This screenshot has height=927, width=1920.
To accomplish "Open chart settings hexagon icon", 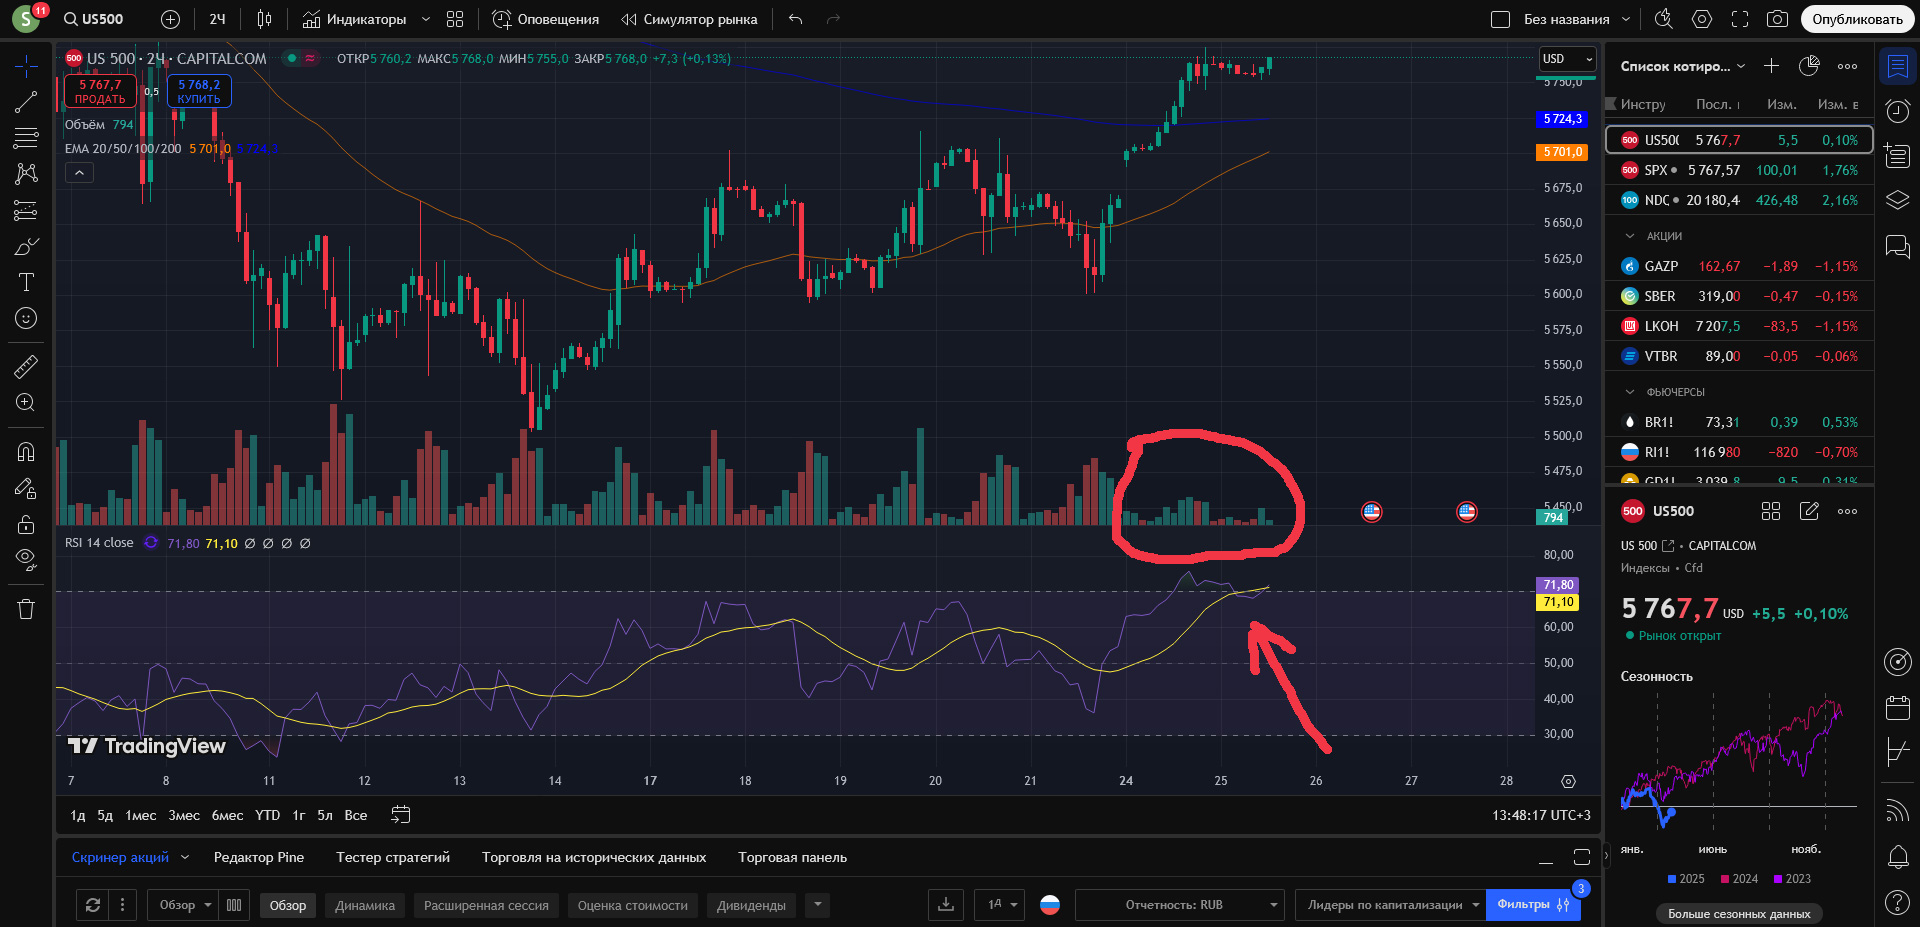I will pyautogui.click(x=1702, y=19).
